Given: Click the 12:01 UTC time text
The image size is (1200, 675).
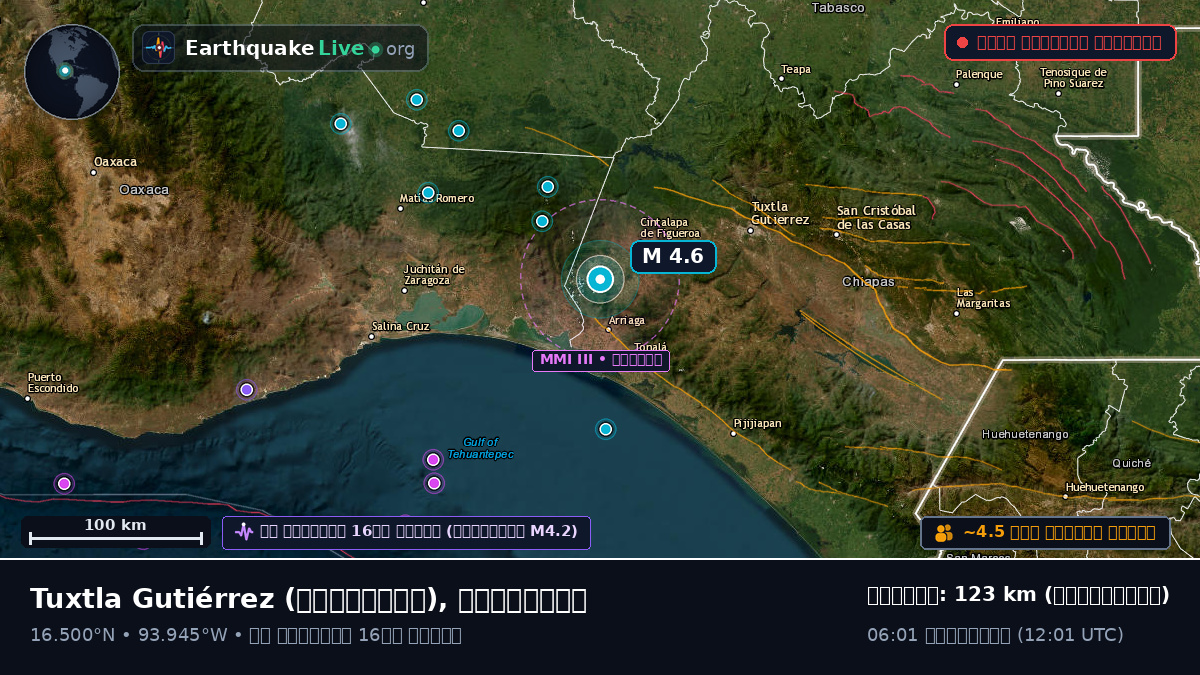Looking at the screenshot, I should coord(1070,635).
